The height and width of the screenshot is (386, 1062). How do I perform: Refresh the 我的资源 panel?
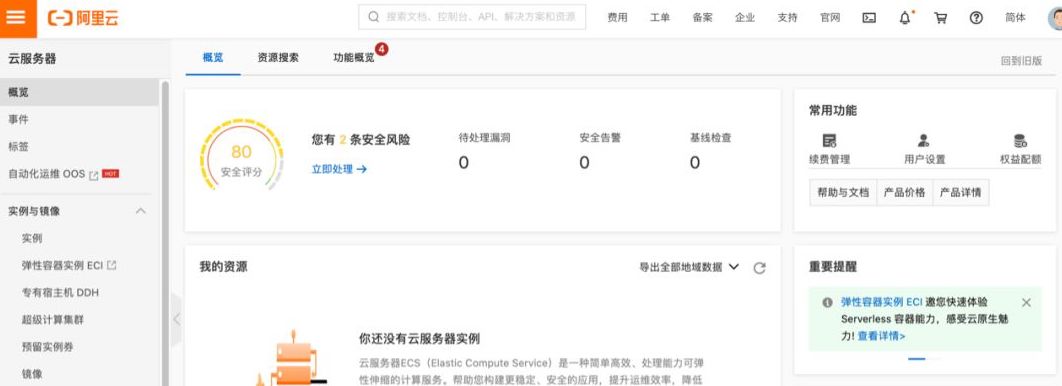point(759,268)
